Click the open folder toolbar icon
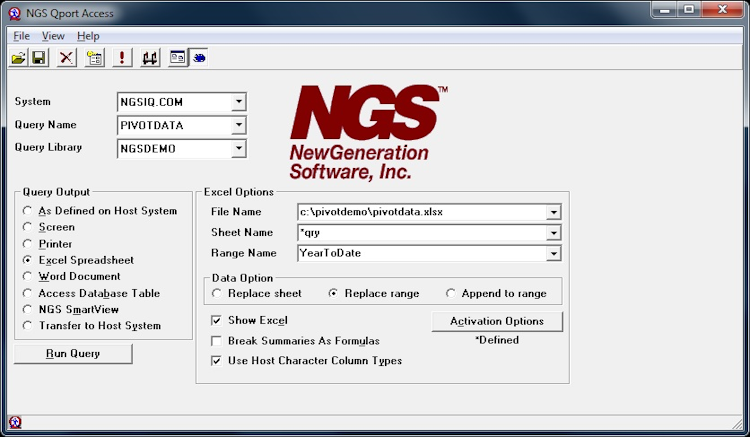 pos(19,58)
